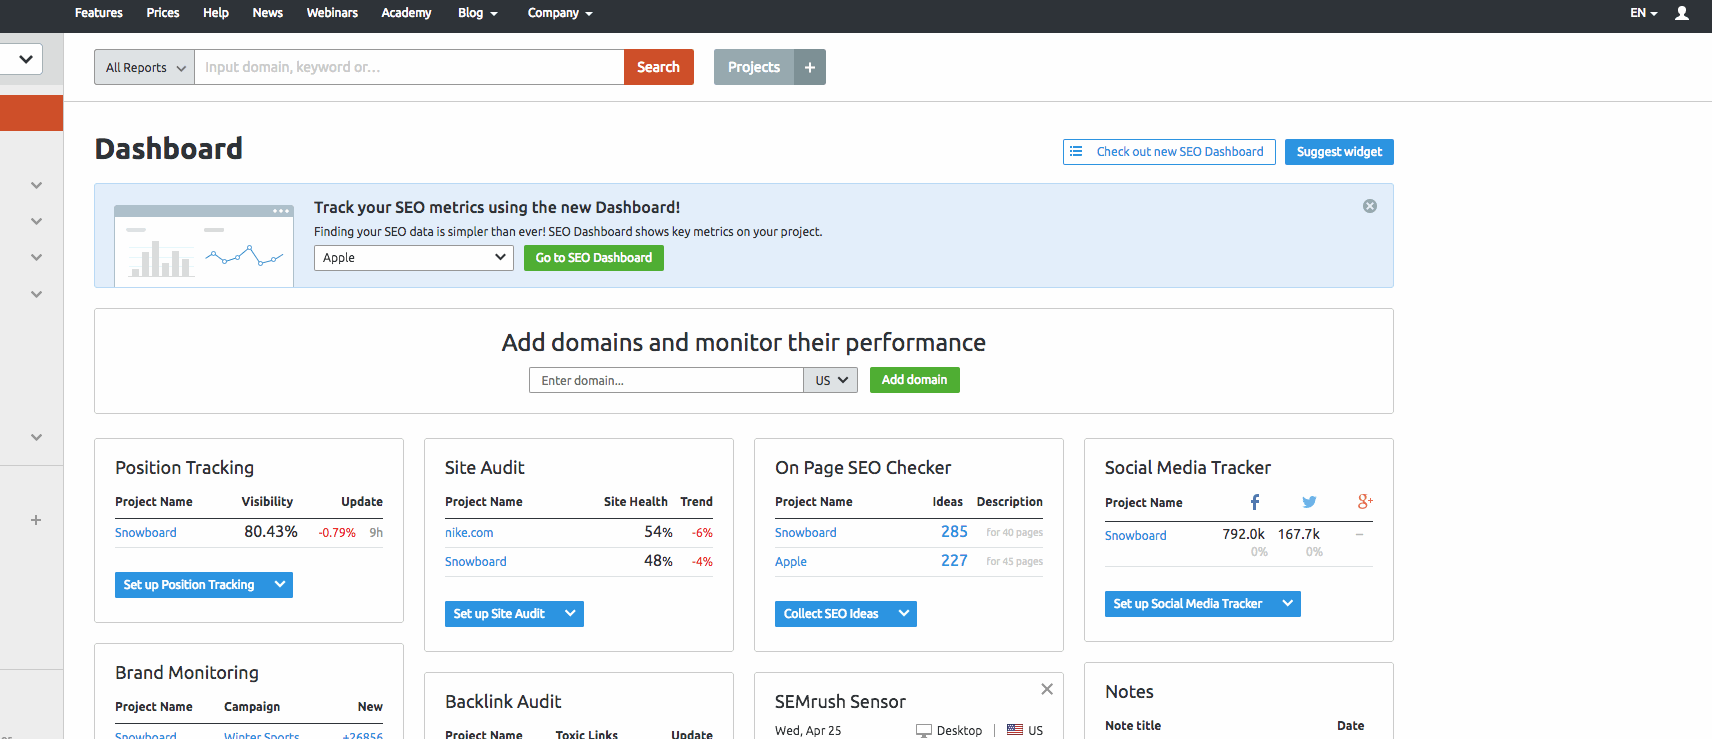Expand the second sidebar chevron section

(x=36, y=221)
